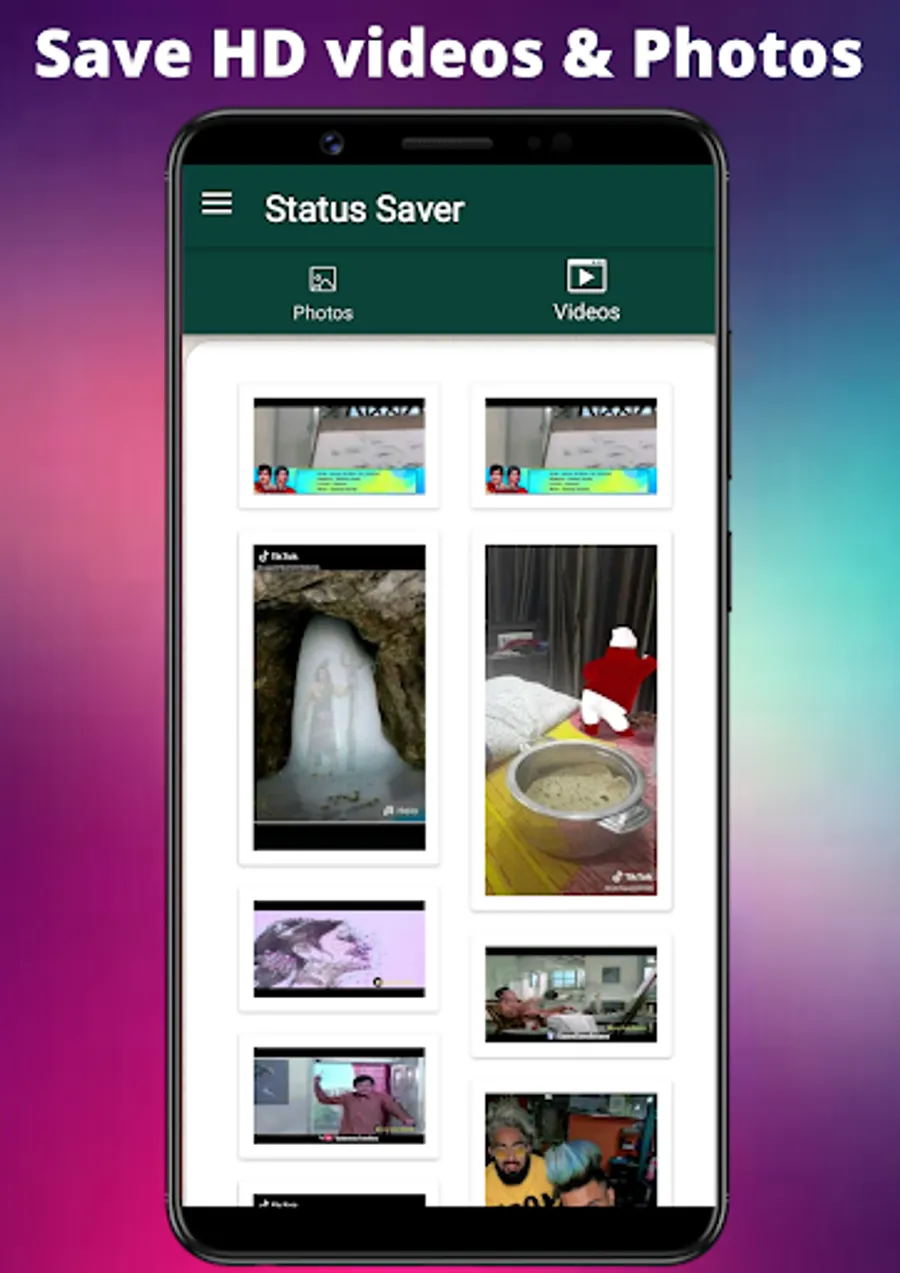Open first video thumbnail in right column
Image resolution: width=900 pixels, height=1273 pixels.
pos(571,446)
